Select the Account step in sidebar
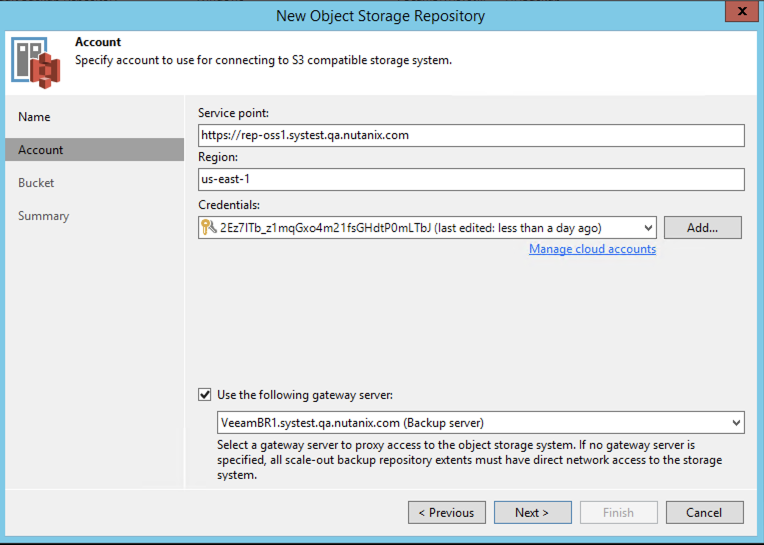 (x=41, y=150)
